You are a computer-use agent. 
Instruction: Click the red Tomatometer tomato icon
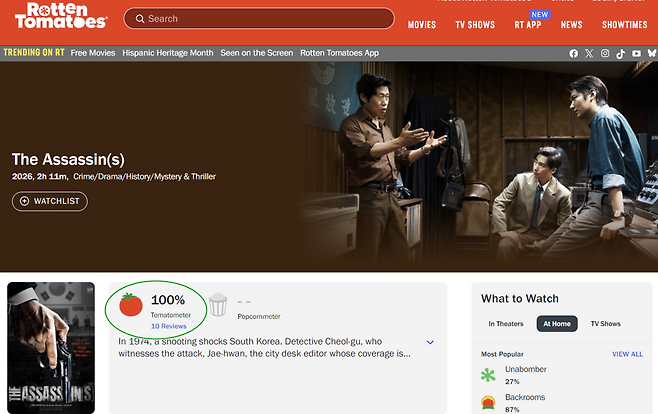[131, 305]
